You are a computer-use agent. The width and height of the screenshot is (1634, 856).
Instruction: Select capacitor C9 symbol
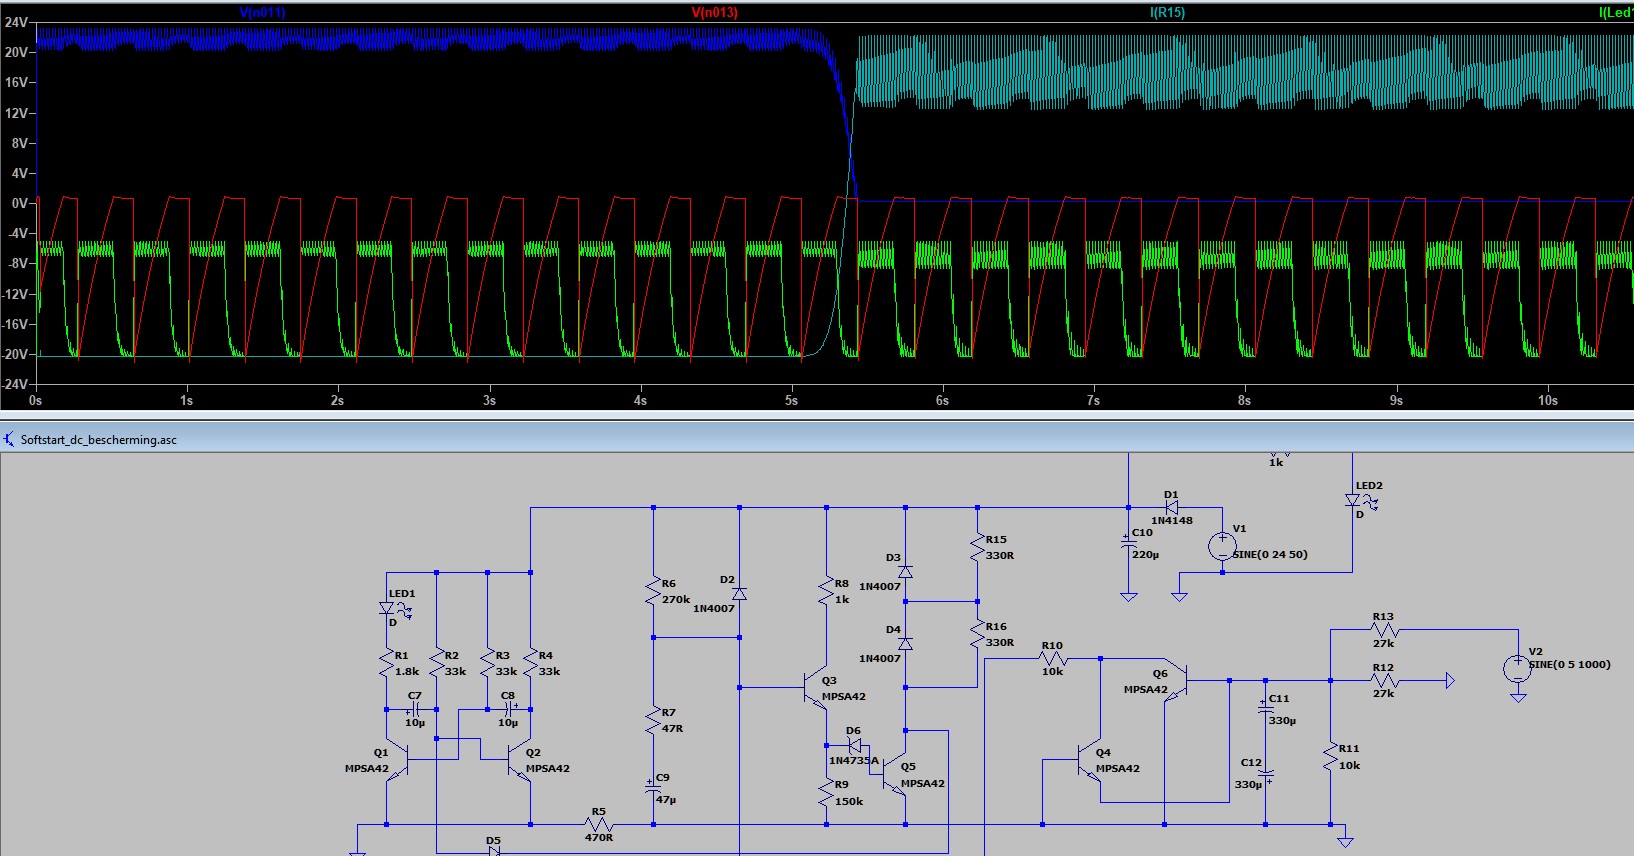tap(653, 787)
